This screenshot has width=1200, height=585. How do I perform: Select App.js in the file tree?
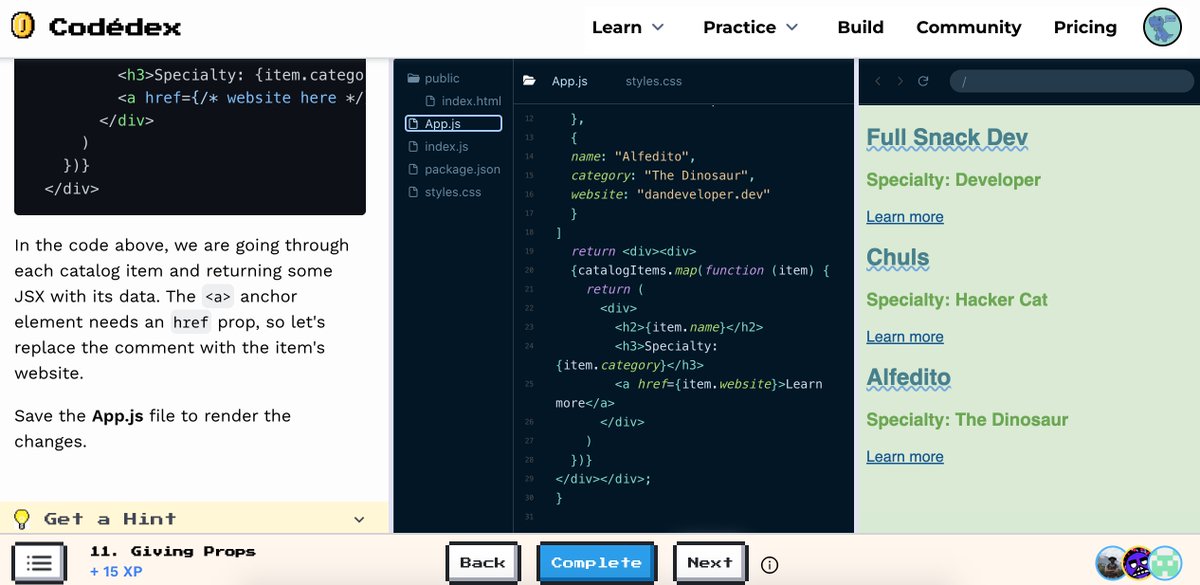[x=453, y=124]
